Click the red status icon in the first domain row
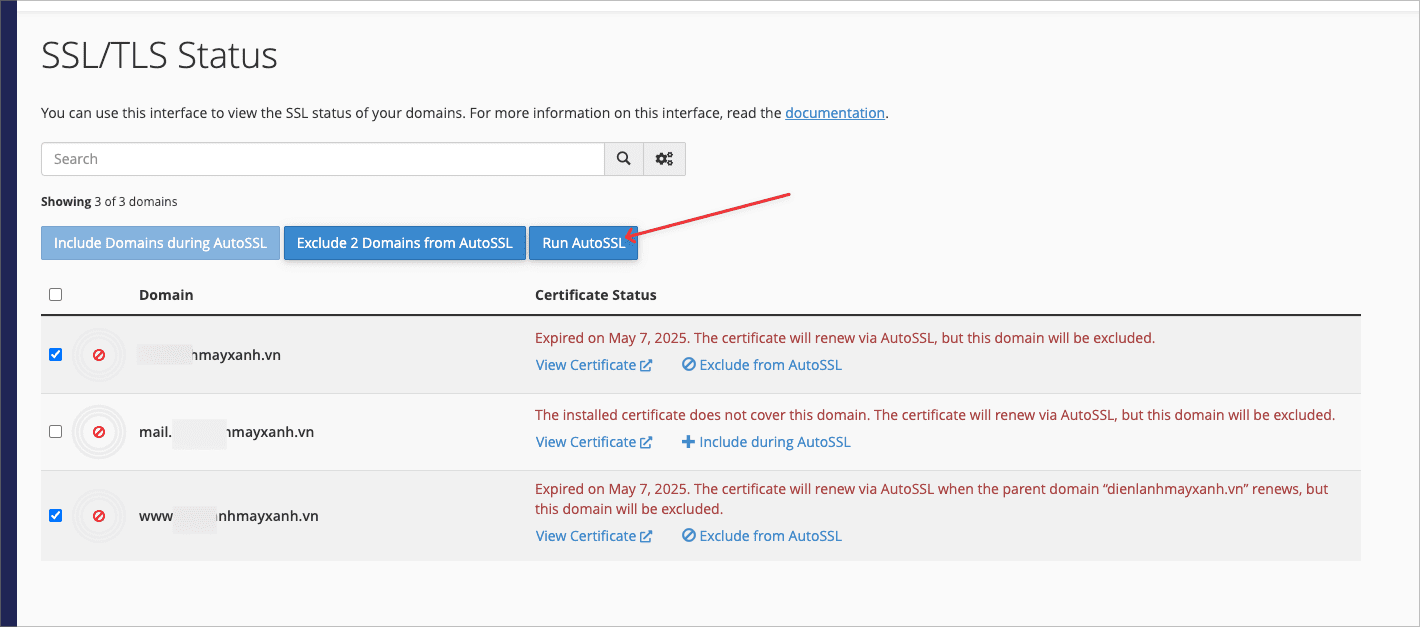The width and height of the screenshot is (1420, 627). pos(99,355)
